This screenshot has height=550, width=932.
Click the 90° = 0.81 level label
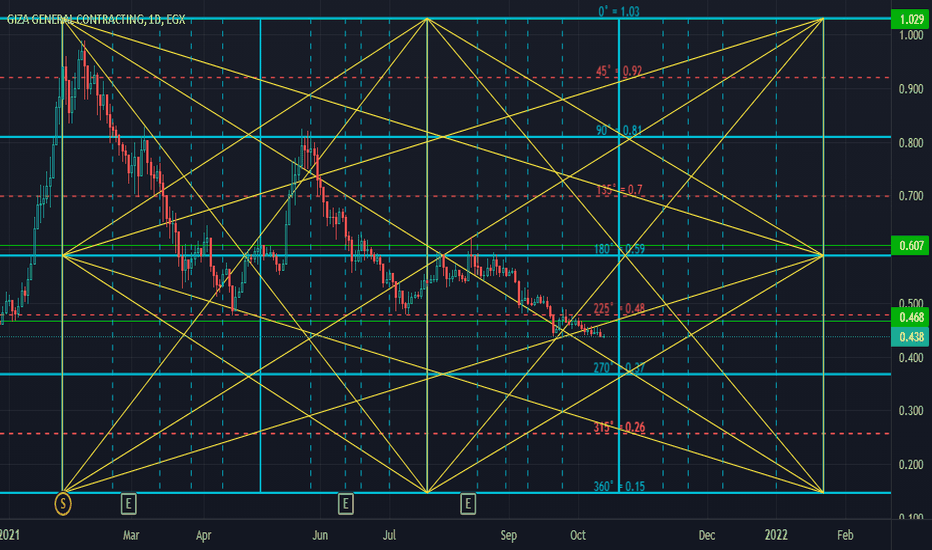pos(619,130)
